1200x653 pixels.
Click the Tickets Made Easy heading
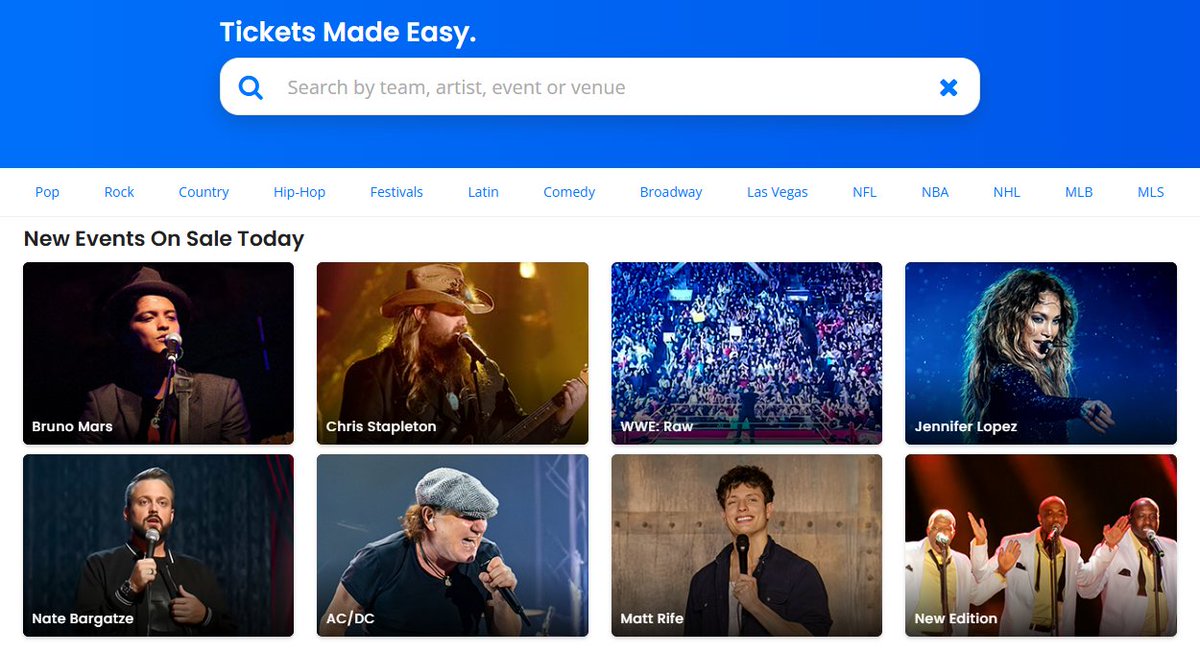(x=348, y=32)
